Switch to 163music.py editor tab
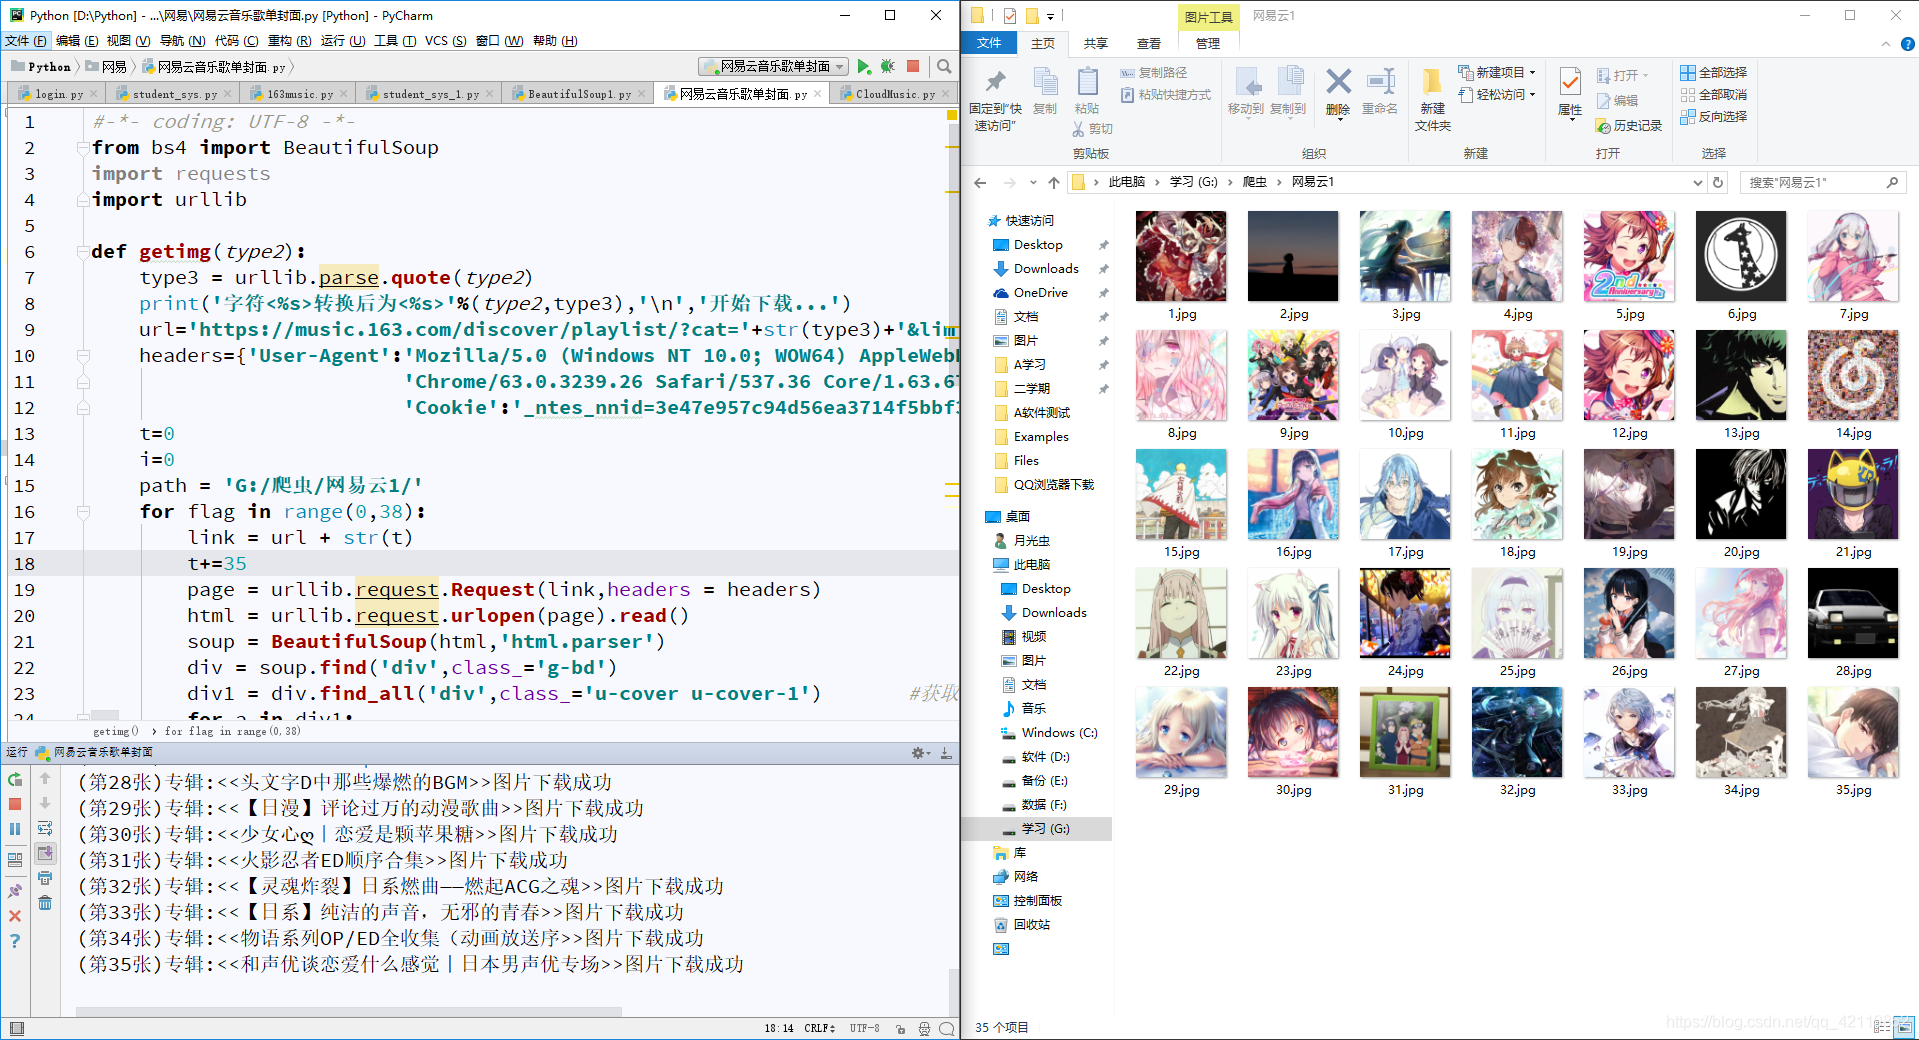This screenshot has height=1040, width=1919. point(299,94)
